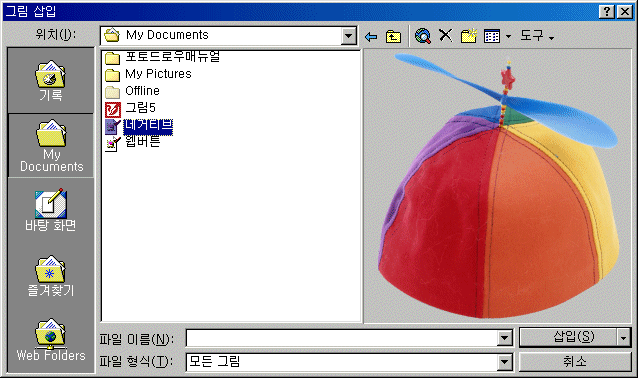Click the 파일 이름 file name input field

point(342,338)
